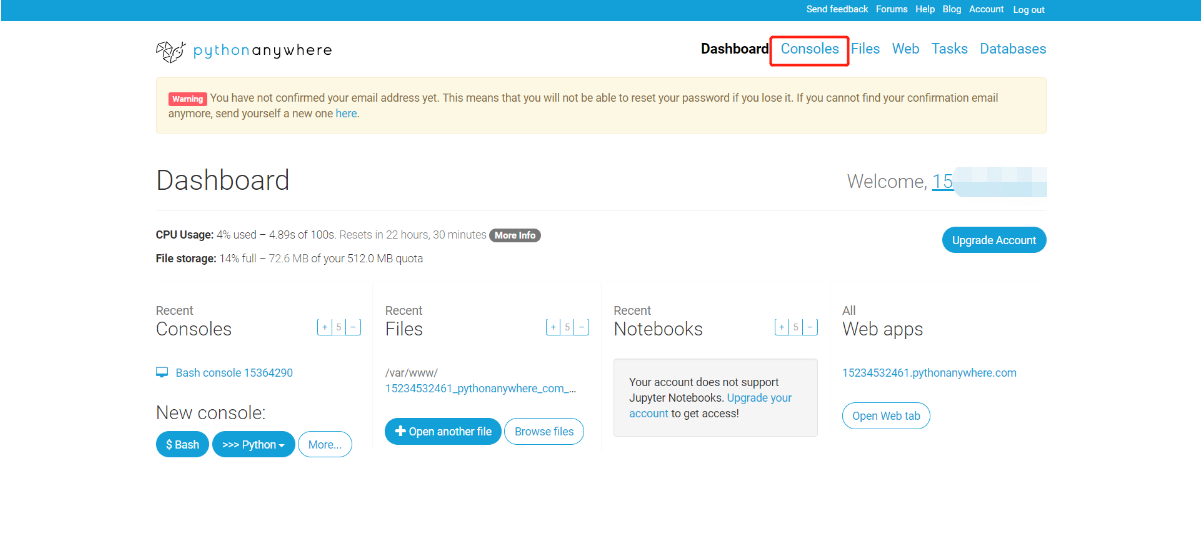Click the 'Resets in 22 hours, 30 minutes' text
The height and width of the screenshot is (546, 1201).
(x=412, y=235)
